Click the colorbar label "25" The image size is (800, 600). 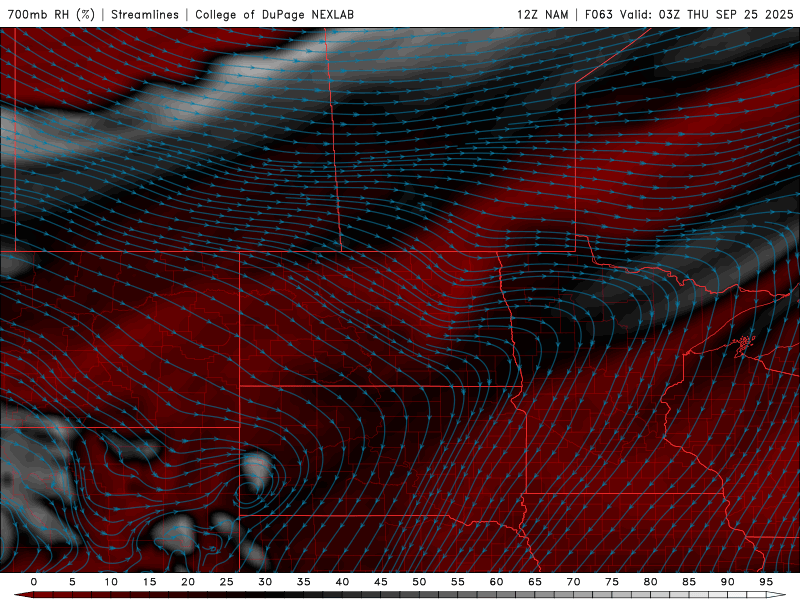click(227, 582)
